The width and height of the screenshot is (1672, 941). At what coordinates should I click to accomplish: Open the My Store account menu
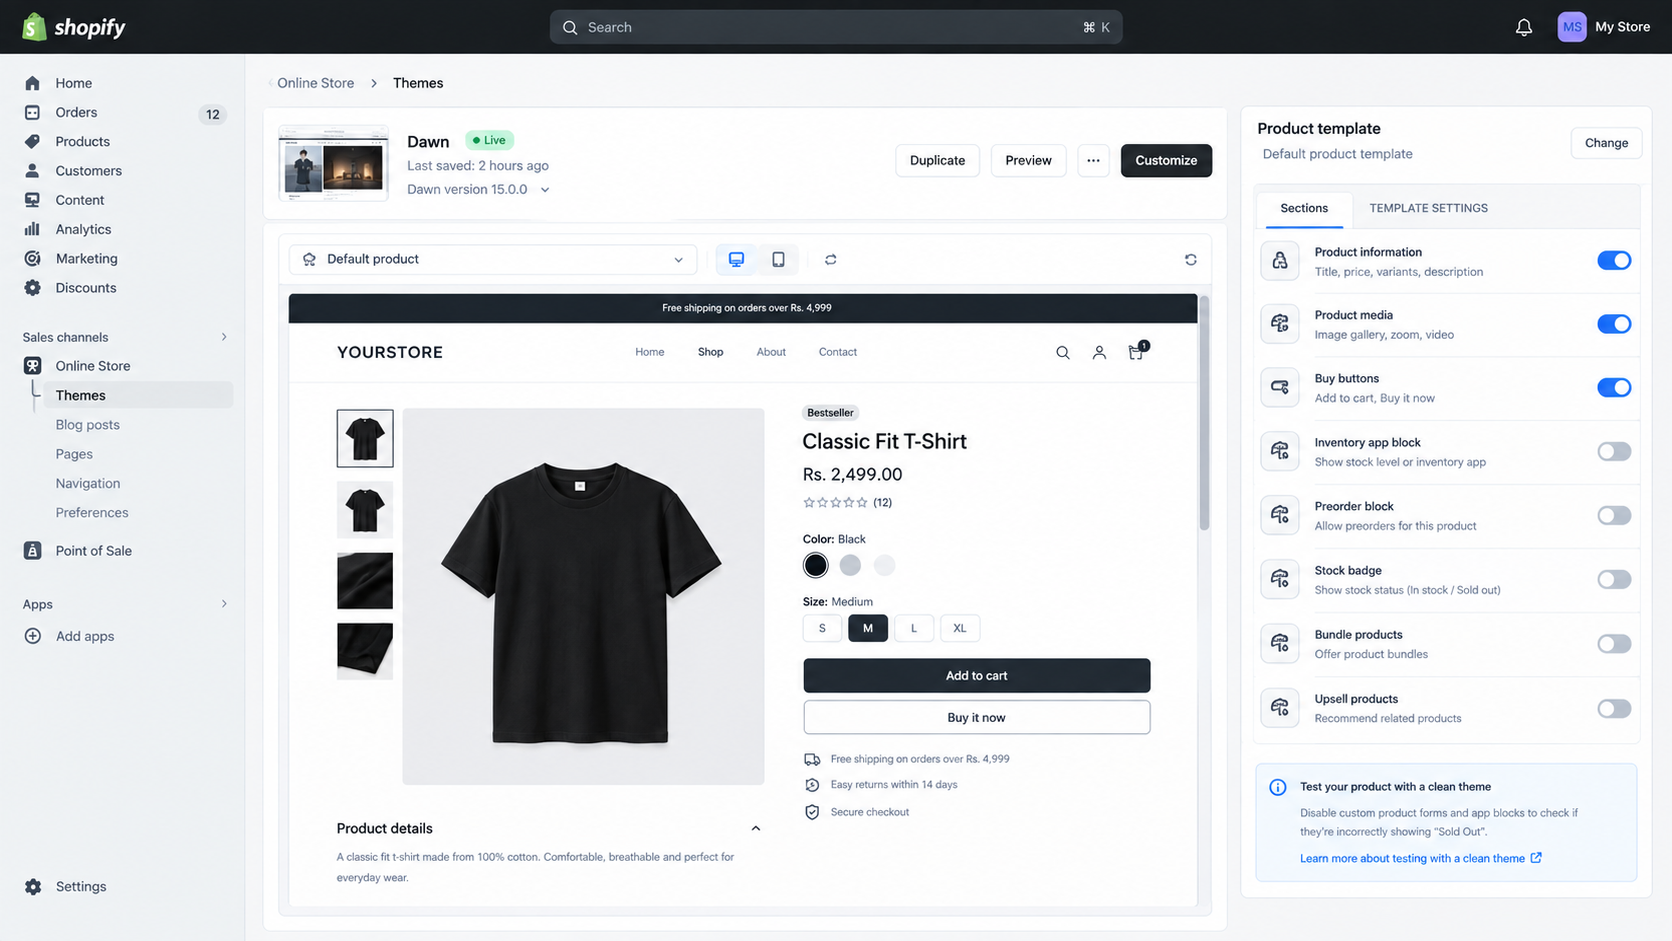coord(1604,27)
